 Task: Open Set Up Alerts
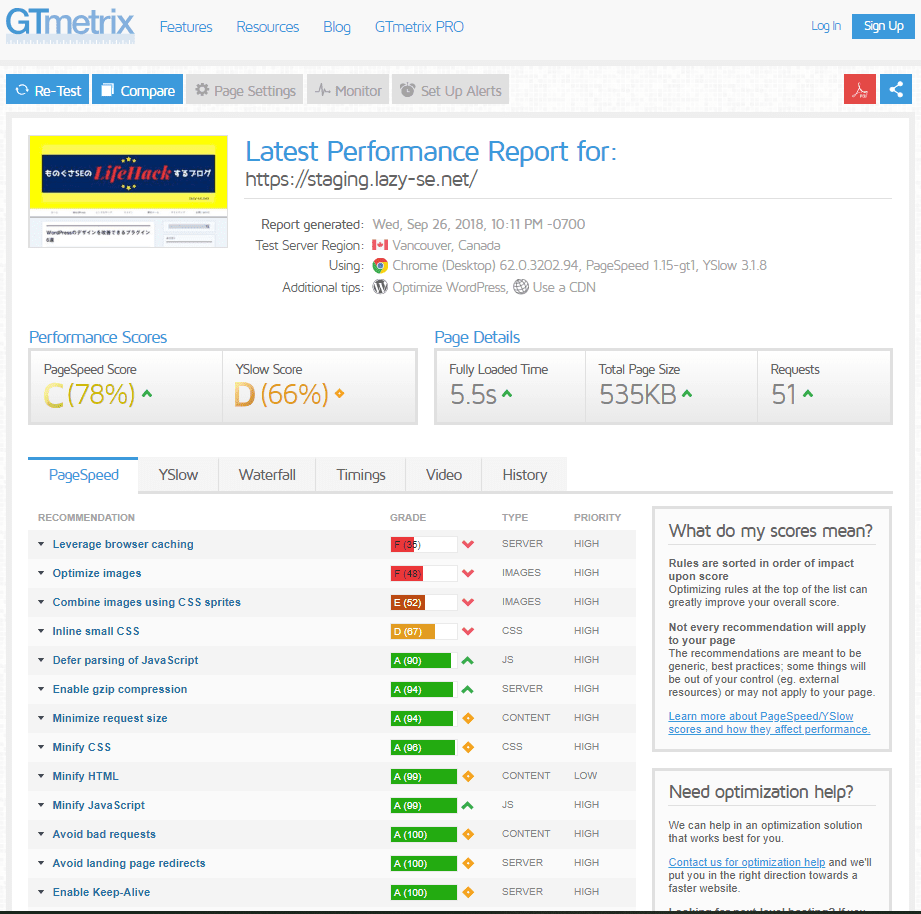[449, 89]
